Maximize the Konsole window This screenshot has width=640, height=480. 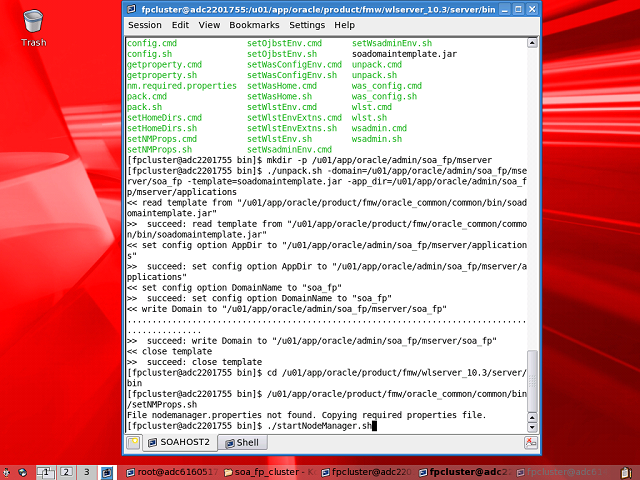518,9
